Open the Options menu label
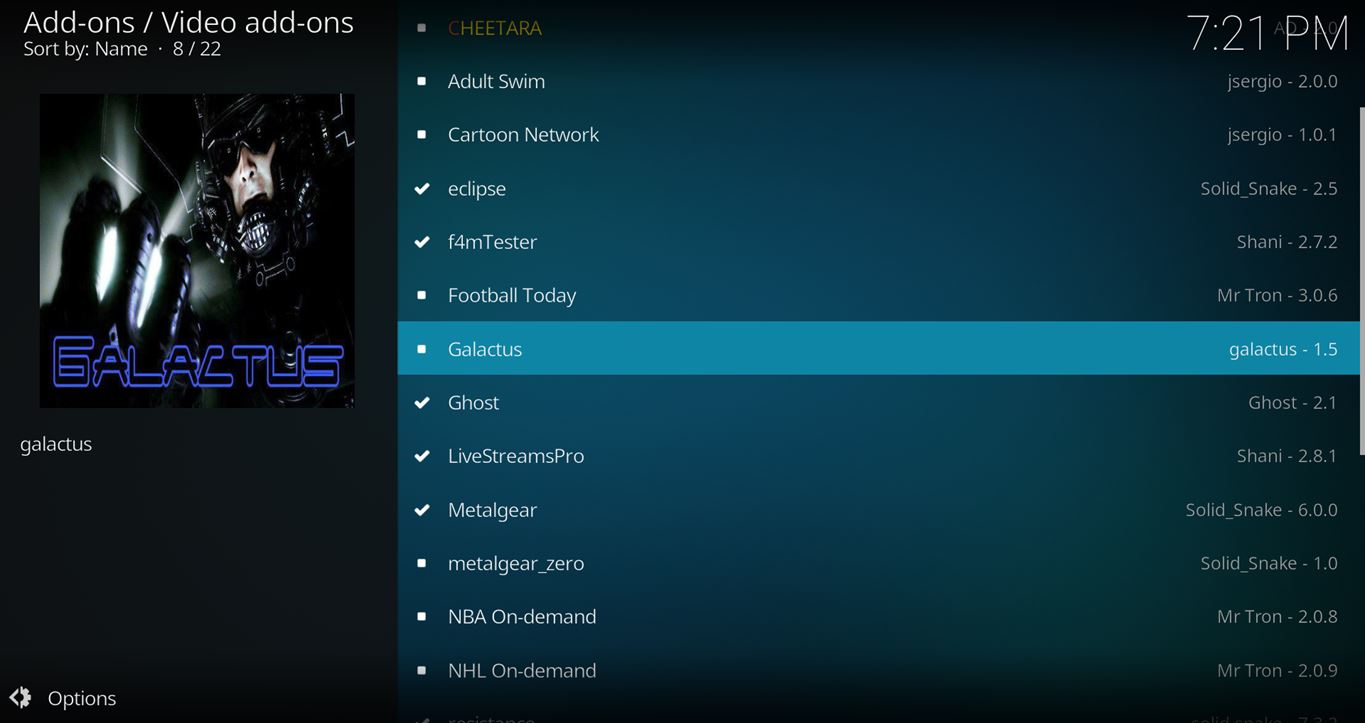Screen dimensions: 1365x723 82,699
